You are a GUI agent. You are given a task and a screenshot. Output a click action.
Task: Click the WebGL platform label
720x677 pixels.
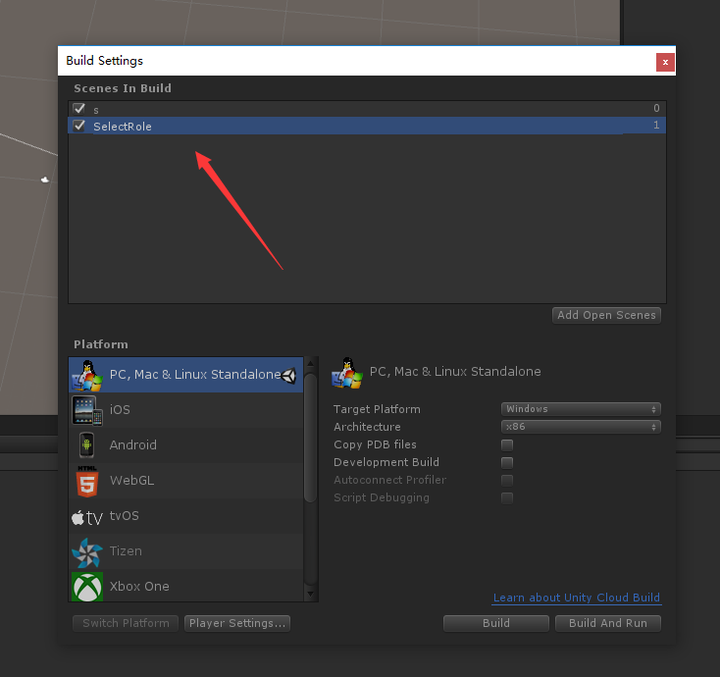point(132,480)
